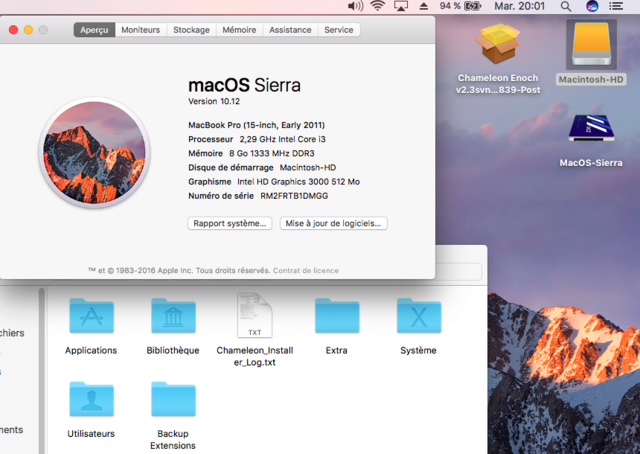
Task: Switch to the Aperçu tab
Action: (94, 30)
